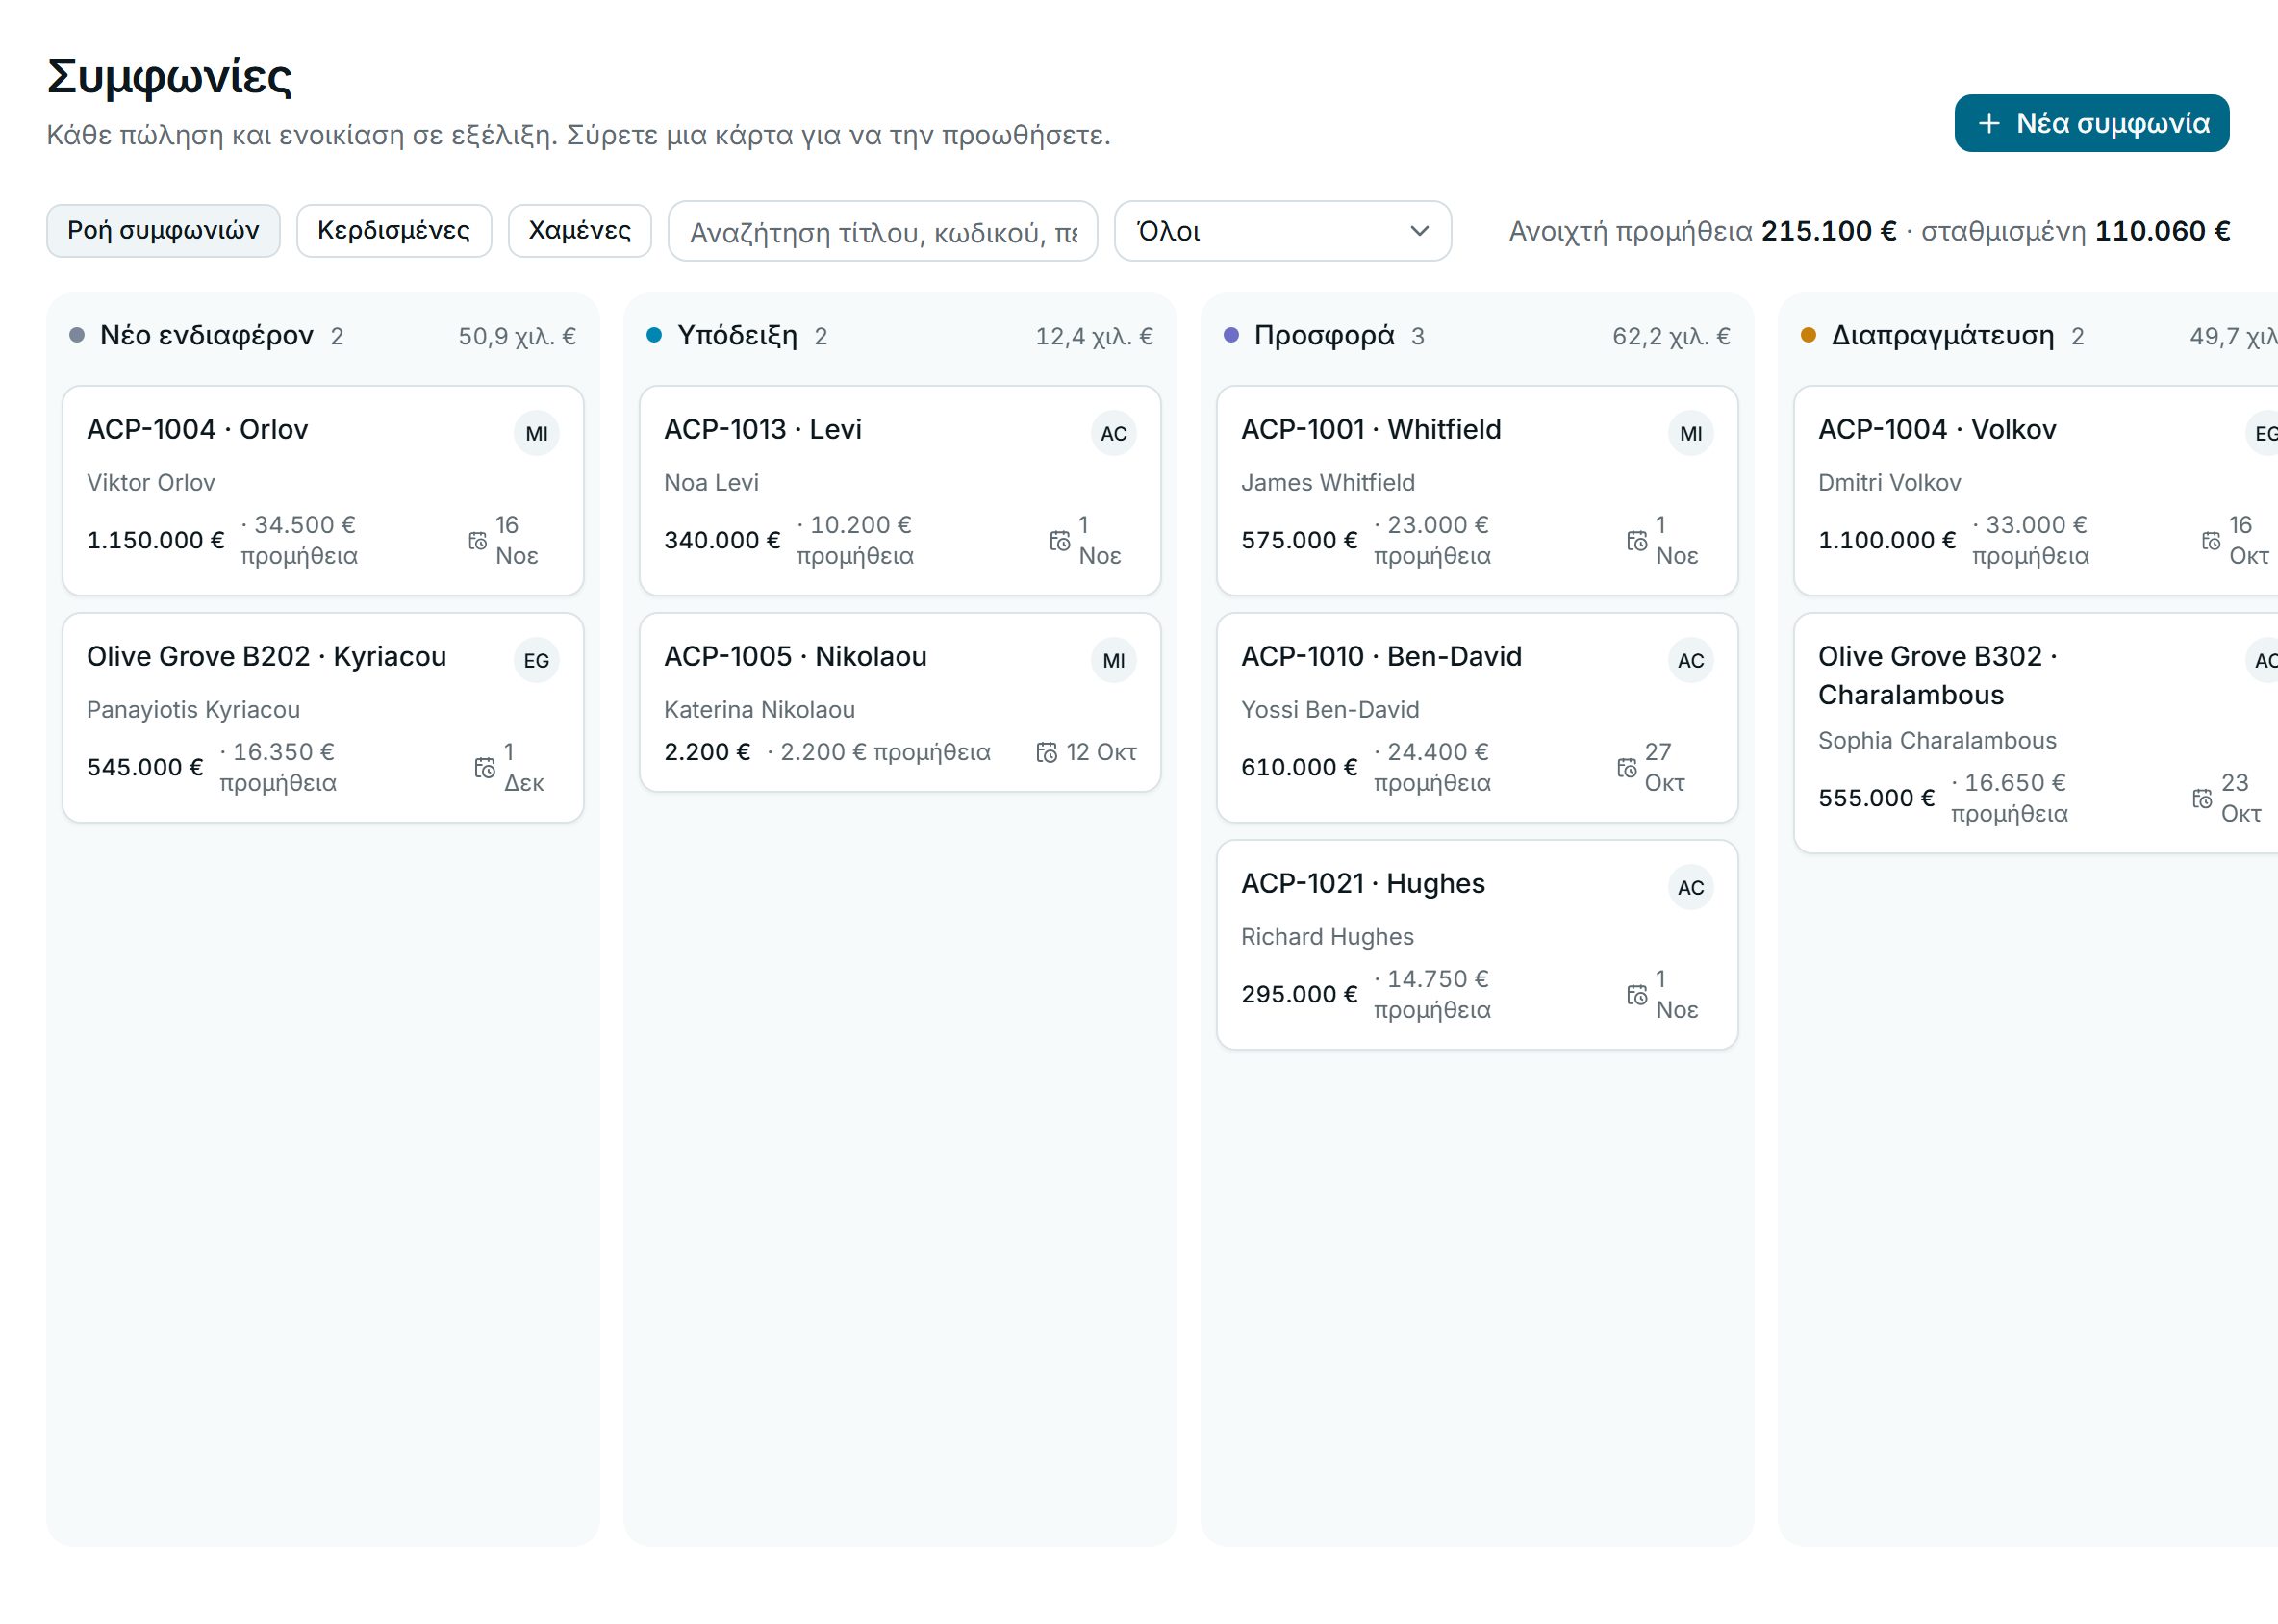The image size is (2278, 1624).
Task: Click calendar icon on ACP-1010 Ben-David card
Action: click(x=1627, y=768)
